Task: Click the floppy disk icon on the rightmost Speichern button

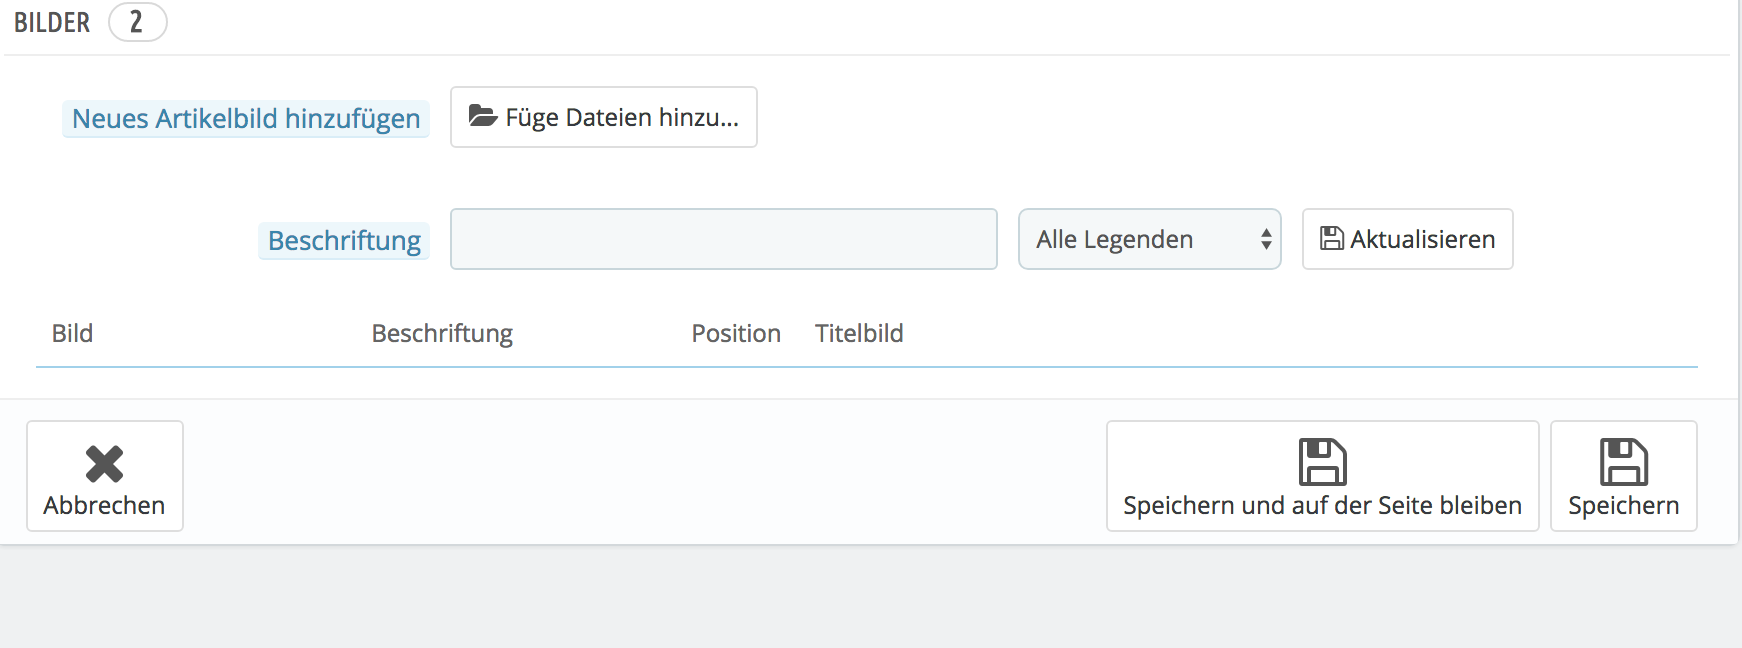Action: [x=1623, y=462]
